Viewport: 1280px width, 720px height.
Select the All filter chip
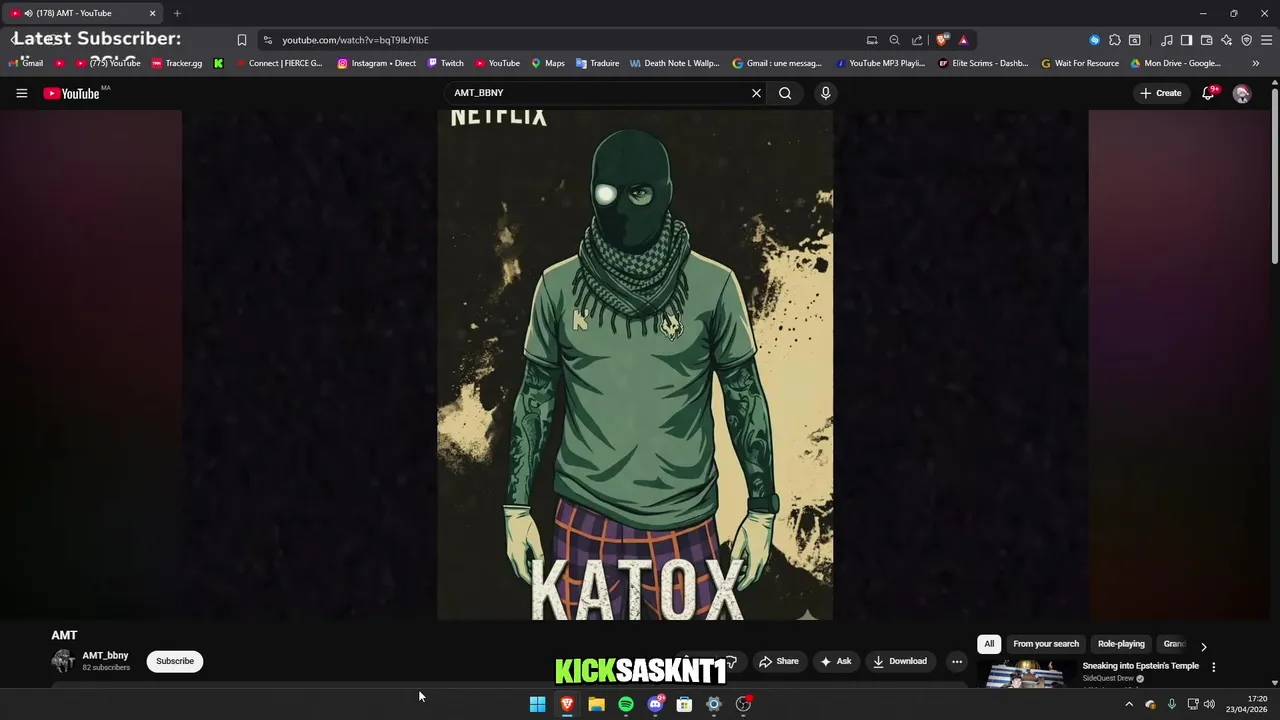989,644
